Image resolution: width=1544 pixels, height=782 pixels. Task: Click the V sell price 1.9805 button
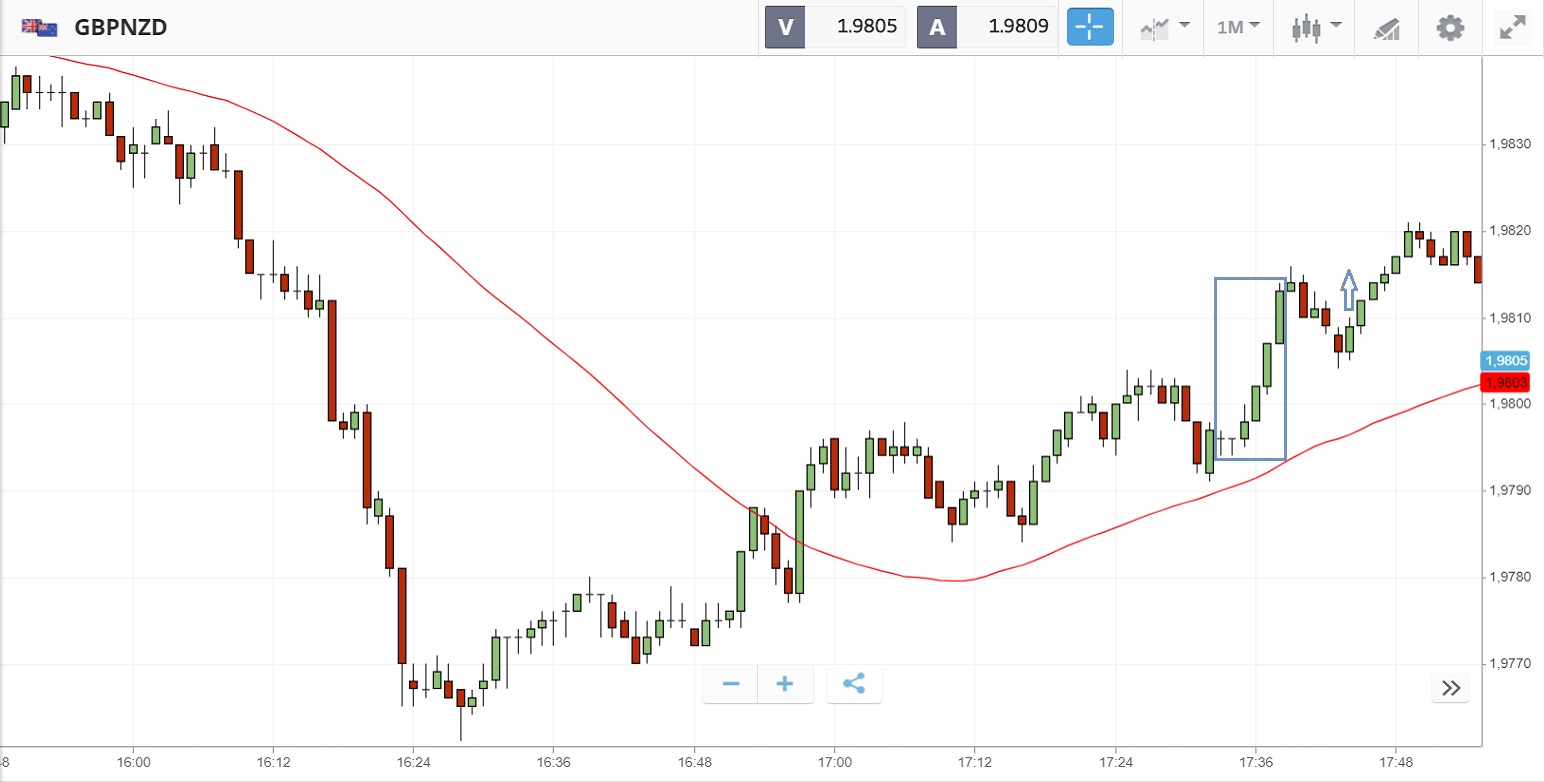[x=835, y=27]
